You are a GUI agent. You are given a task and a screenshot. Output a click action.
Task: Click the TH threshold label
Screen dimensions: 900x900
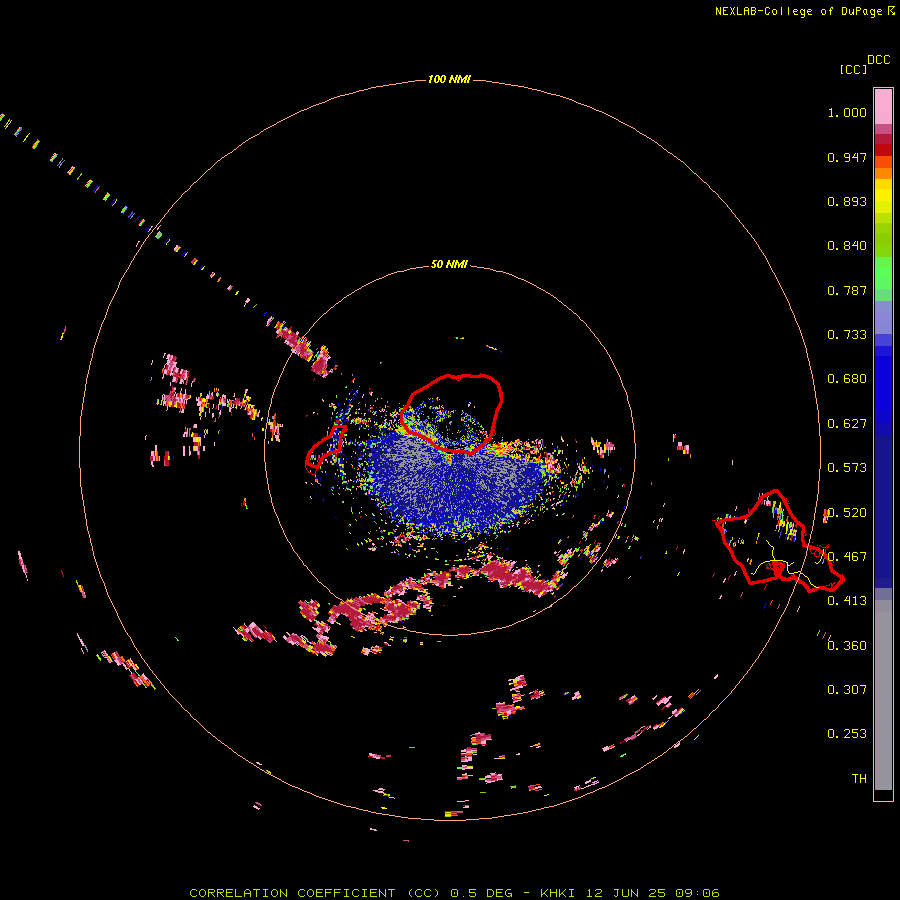coord(859,779)
